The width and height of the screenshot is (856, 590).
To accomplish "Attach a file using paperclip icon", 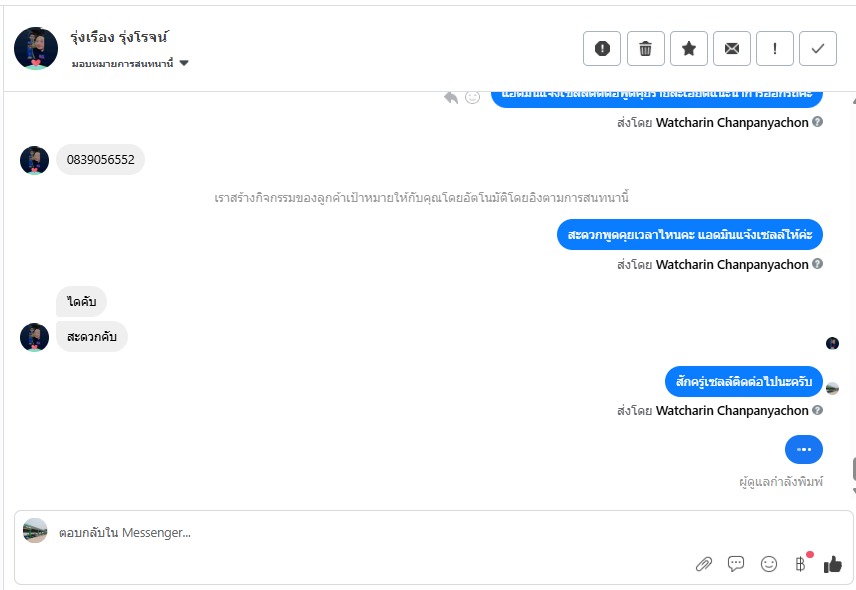I will tap(703, 564).
